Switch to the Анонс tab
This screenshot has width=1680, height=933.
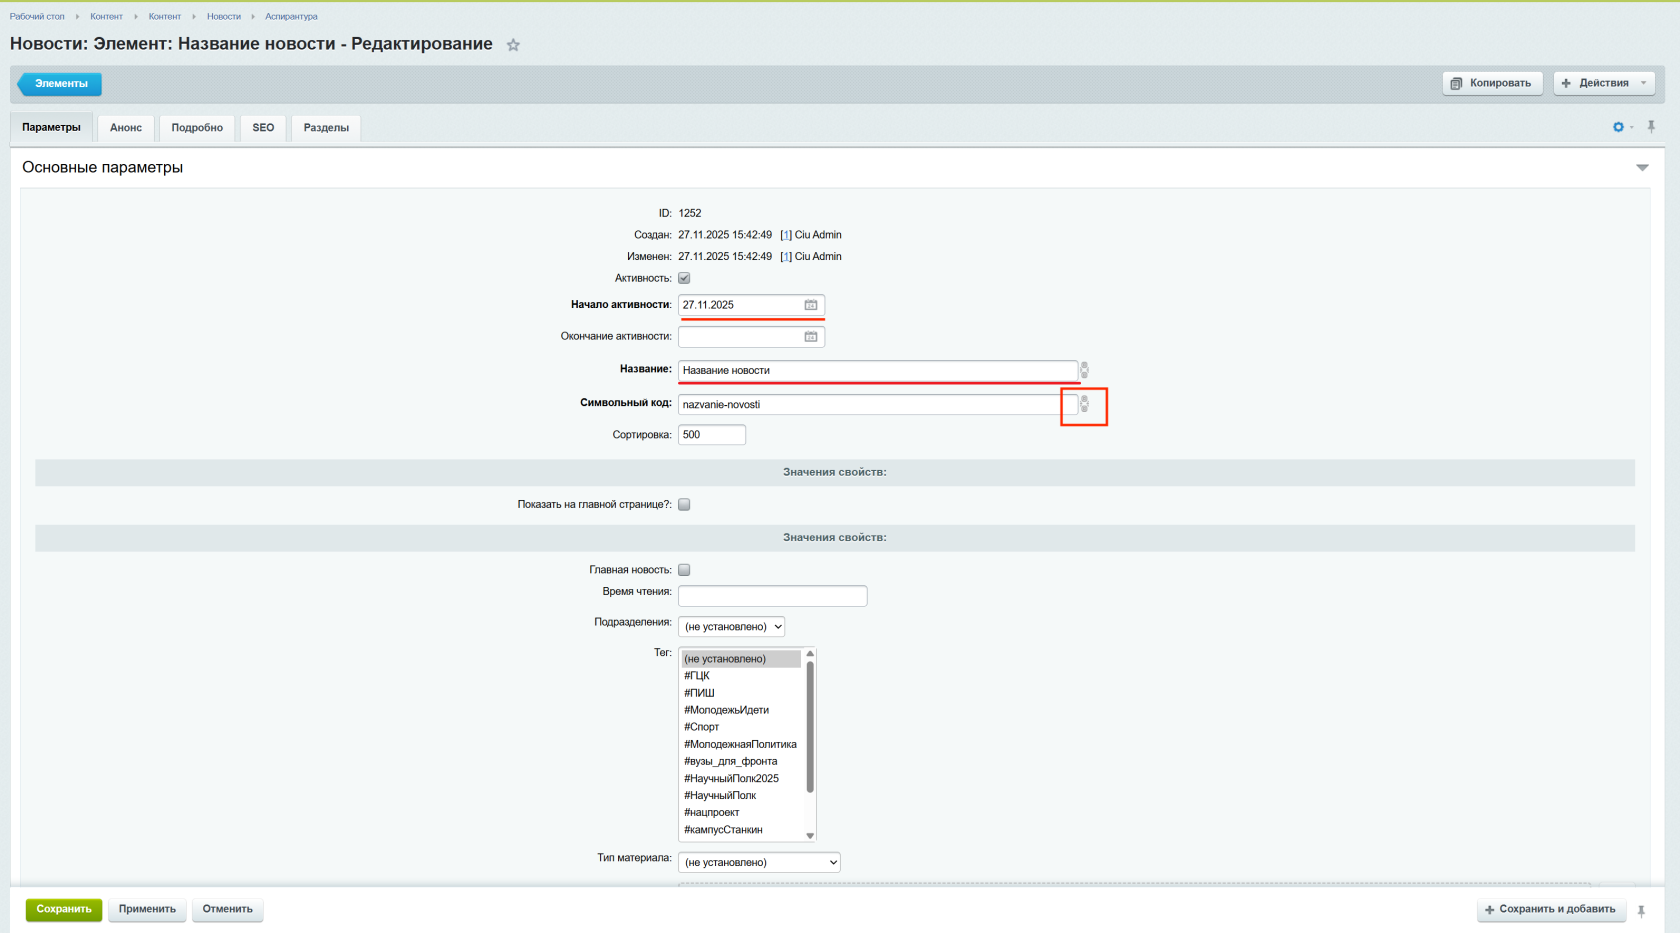click(126, 127)
